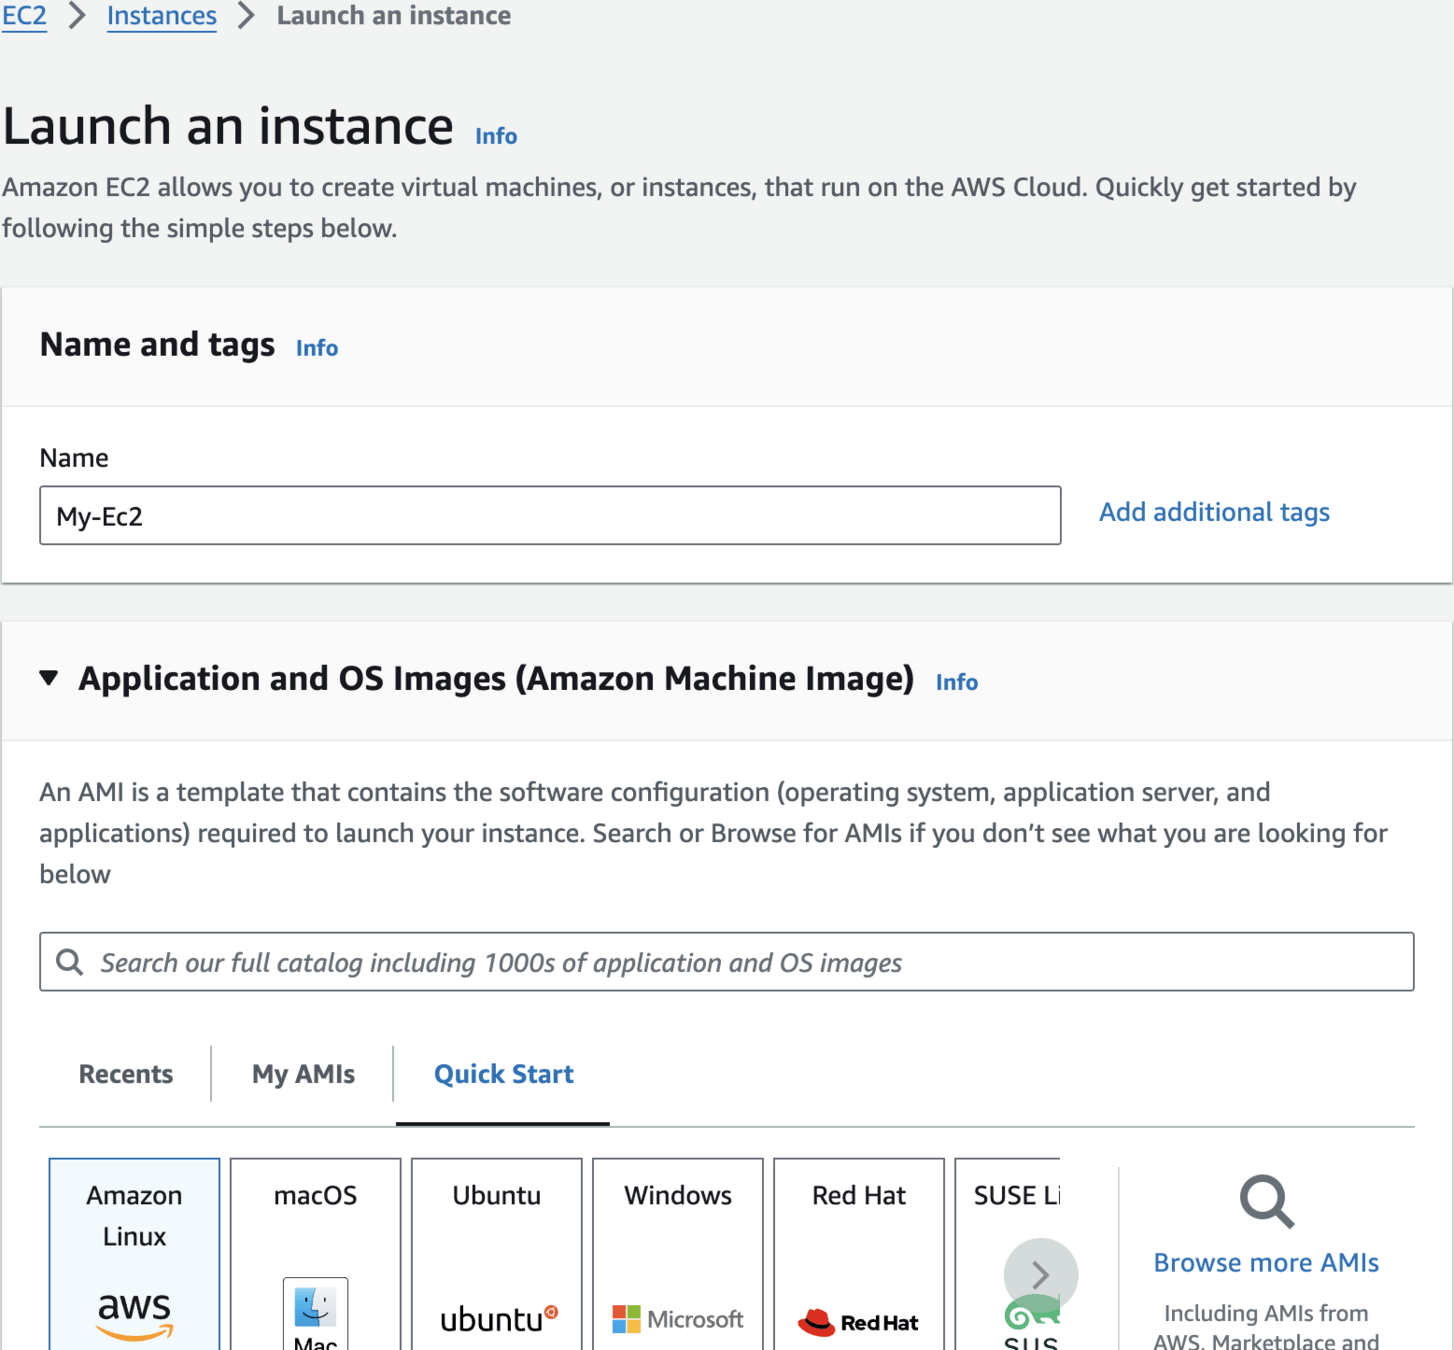Click the ubuntu logo in Ubuntu card
The height and width of the screenshot is (1350, 1454).
point(499,1319)
